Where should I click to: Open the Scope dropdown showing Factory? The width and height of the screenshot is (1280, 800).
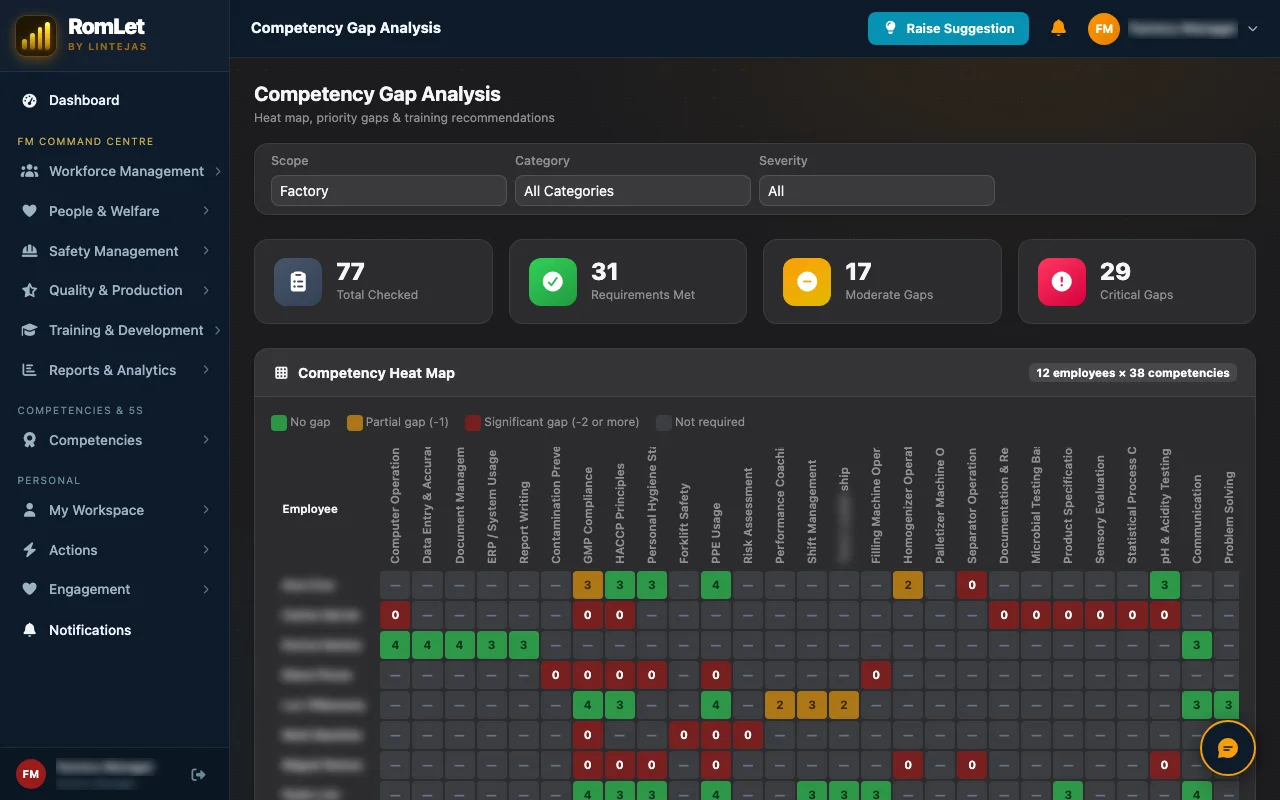coord(388,191)
